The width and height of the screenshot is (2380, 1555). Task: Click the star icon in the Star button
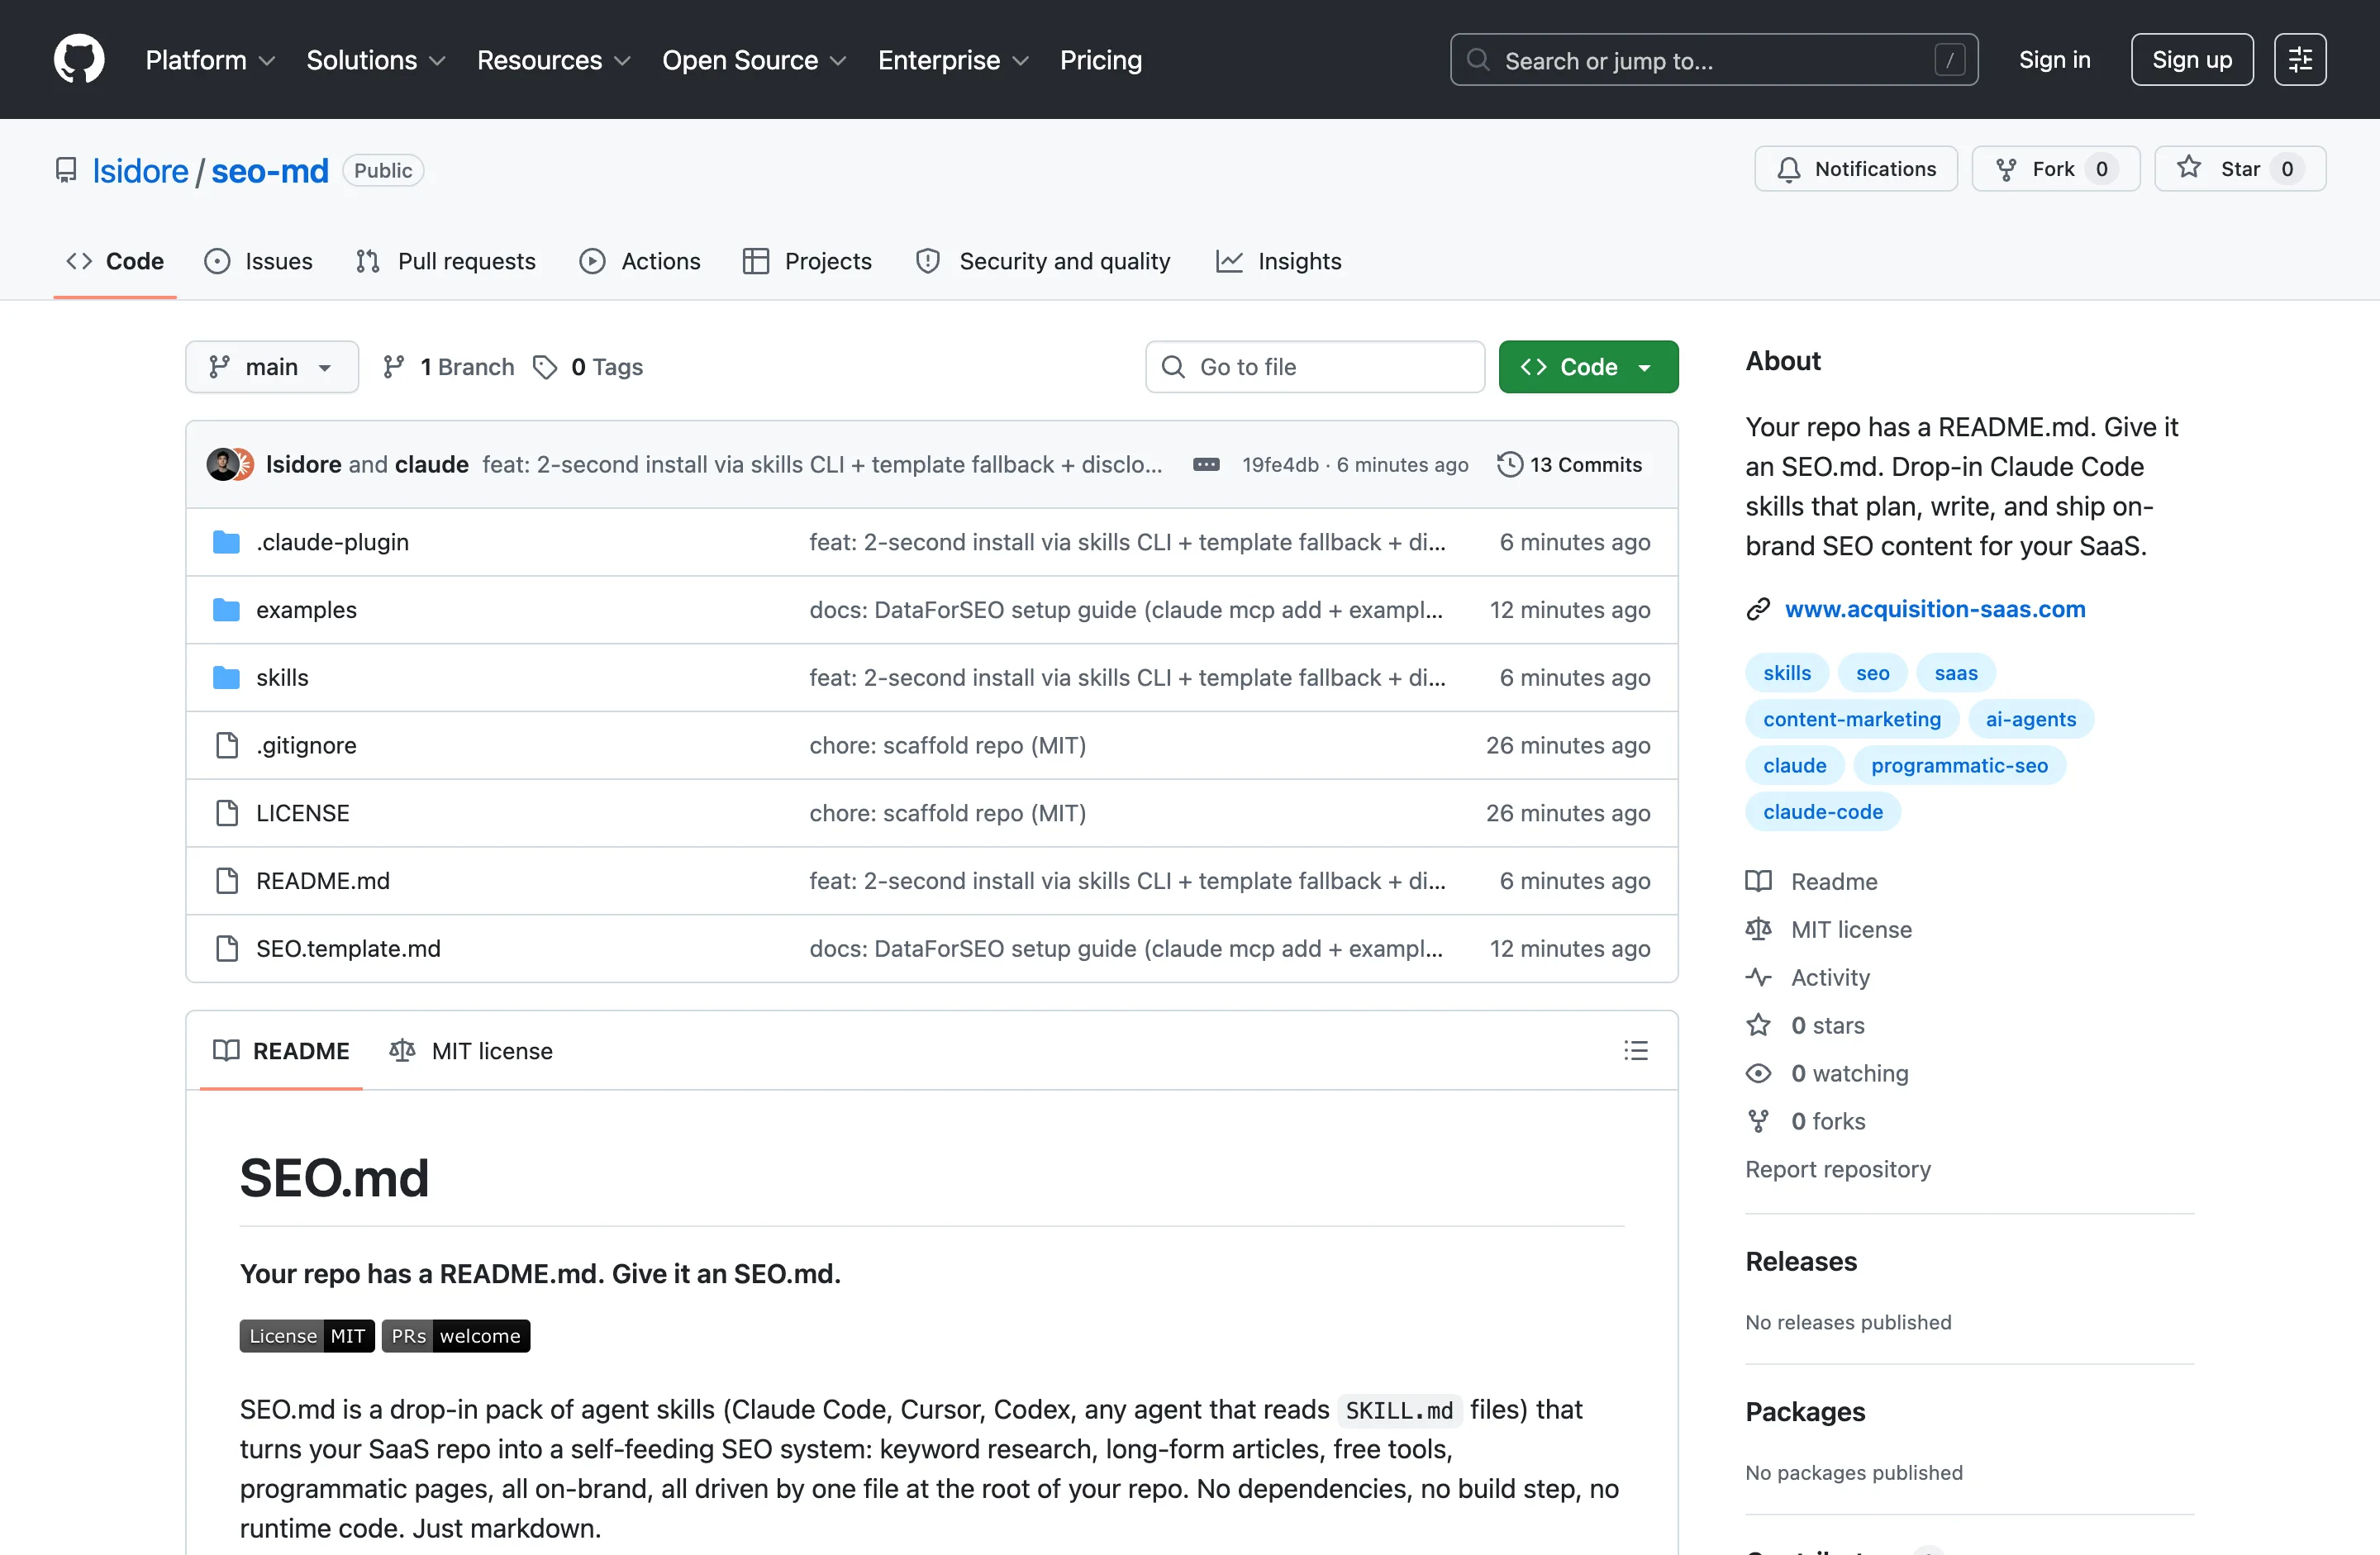click(2188, 168)
